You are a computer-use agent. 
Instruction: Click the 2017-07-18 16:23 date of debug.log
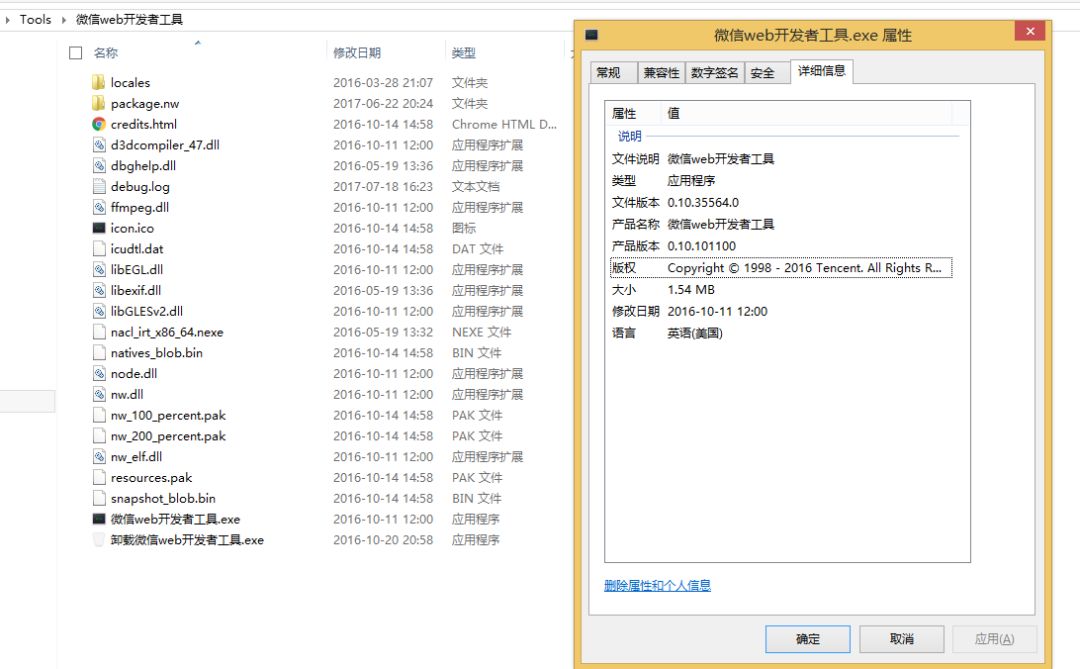point(383,187)
